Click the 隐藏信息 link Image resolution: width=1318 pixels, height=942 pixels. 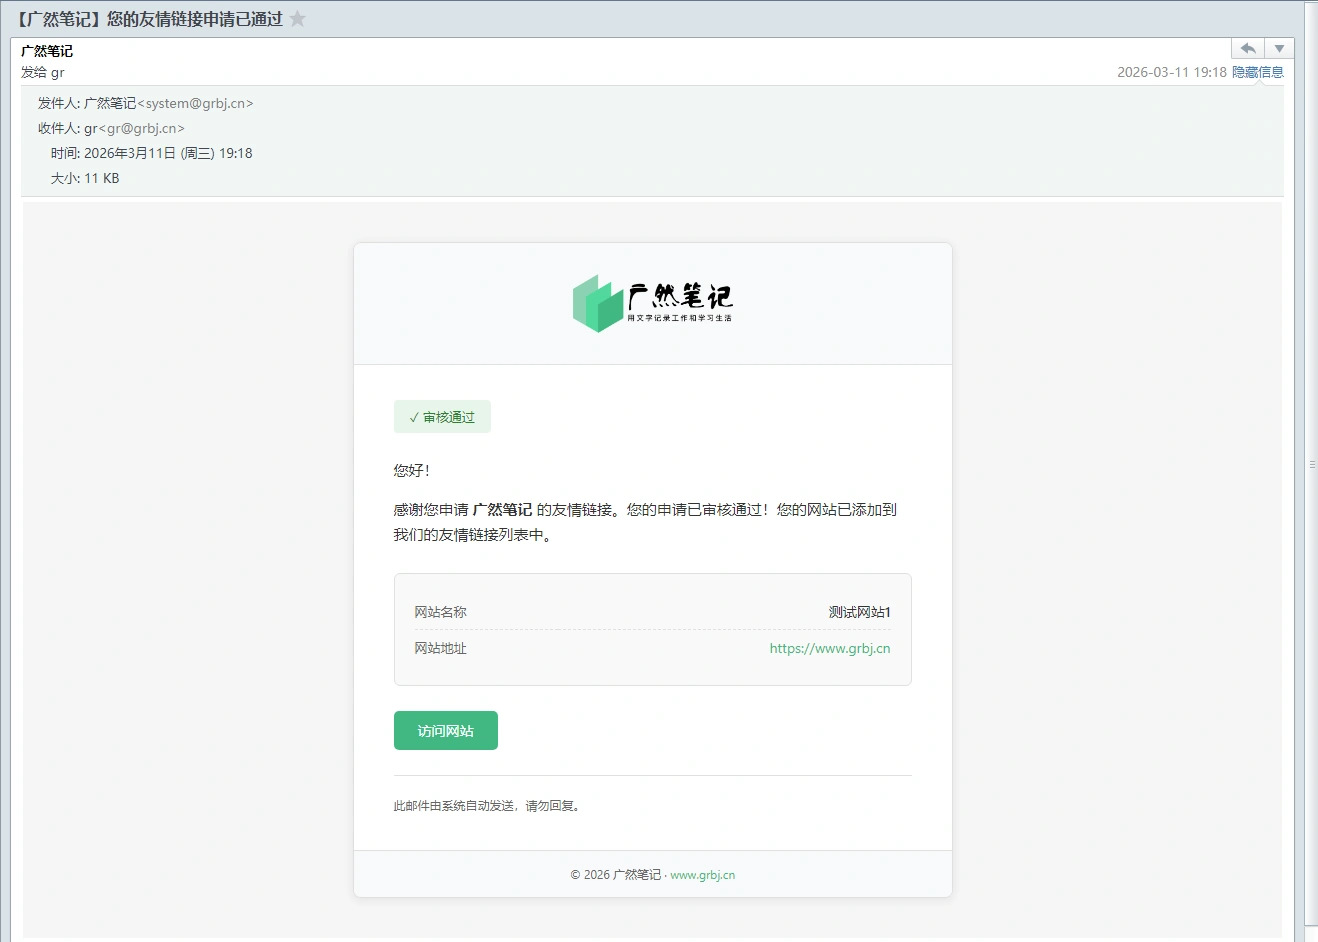click(x=1257, y=72)
